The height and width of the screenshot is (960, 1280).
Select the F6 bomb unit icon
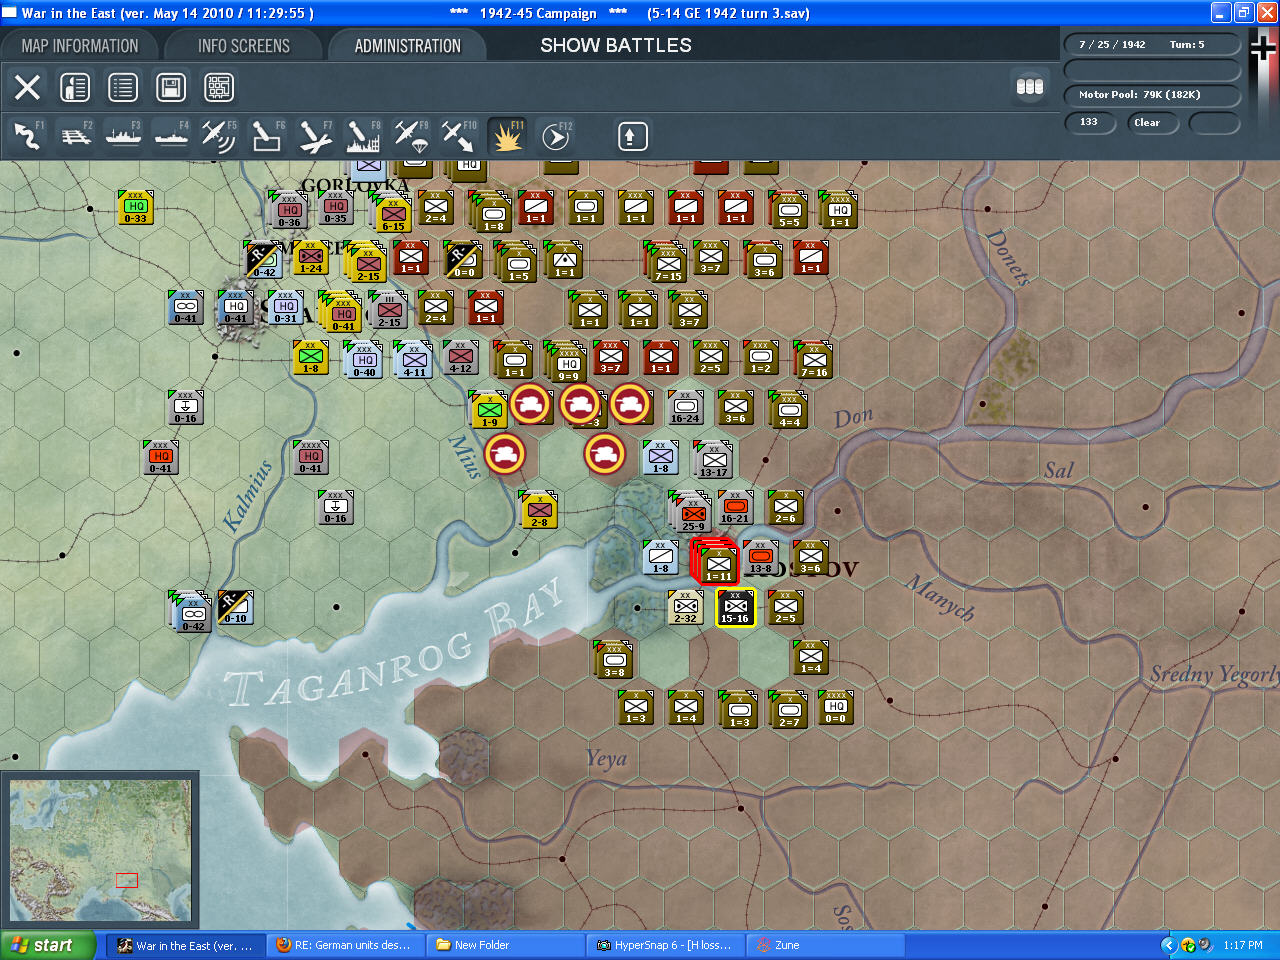click(267, 136)
